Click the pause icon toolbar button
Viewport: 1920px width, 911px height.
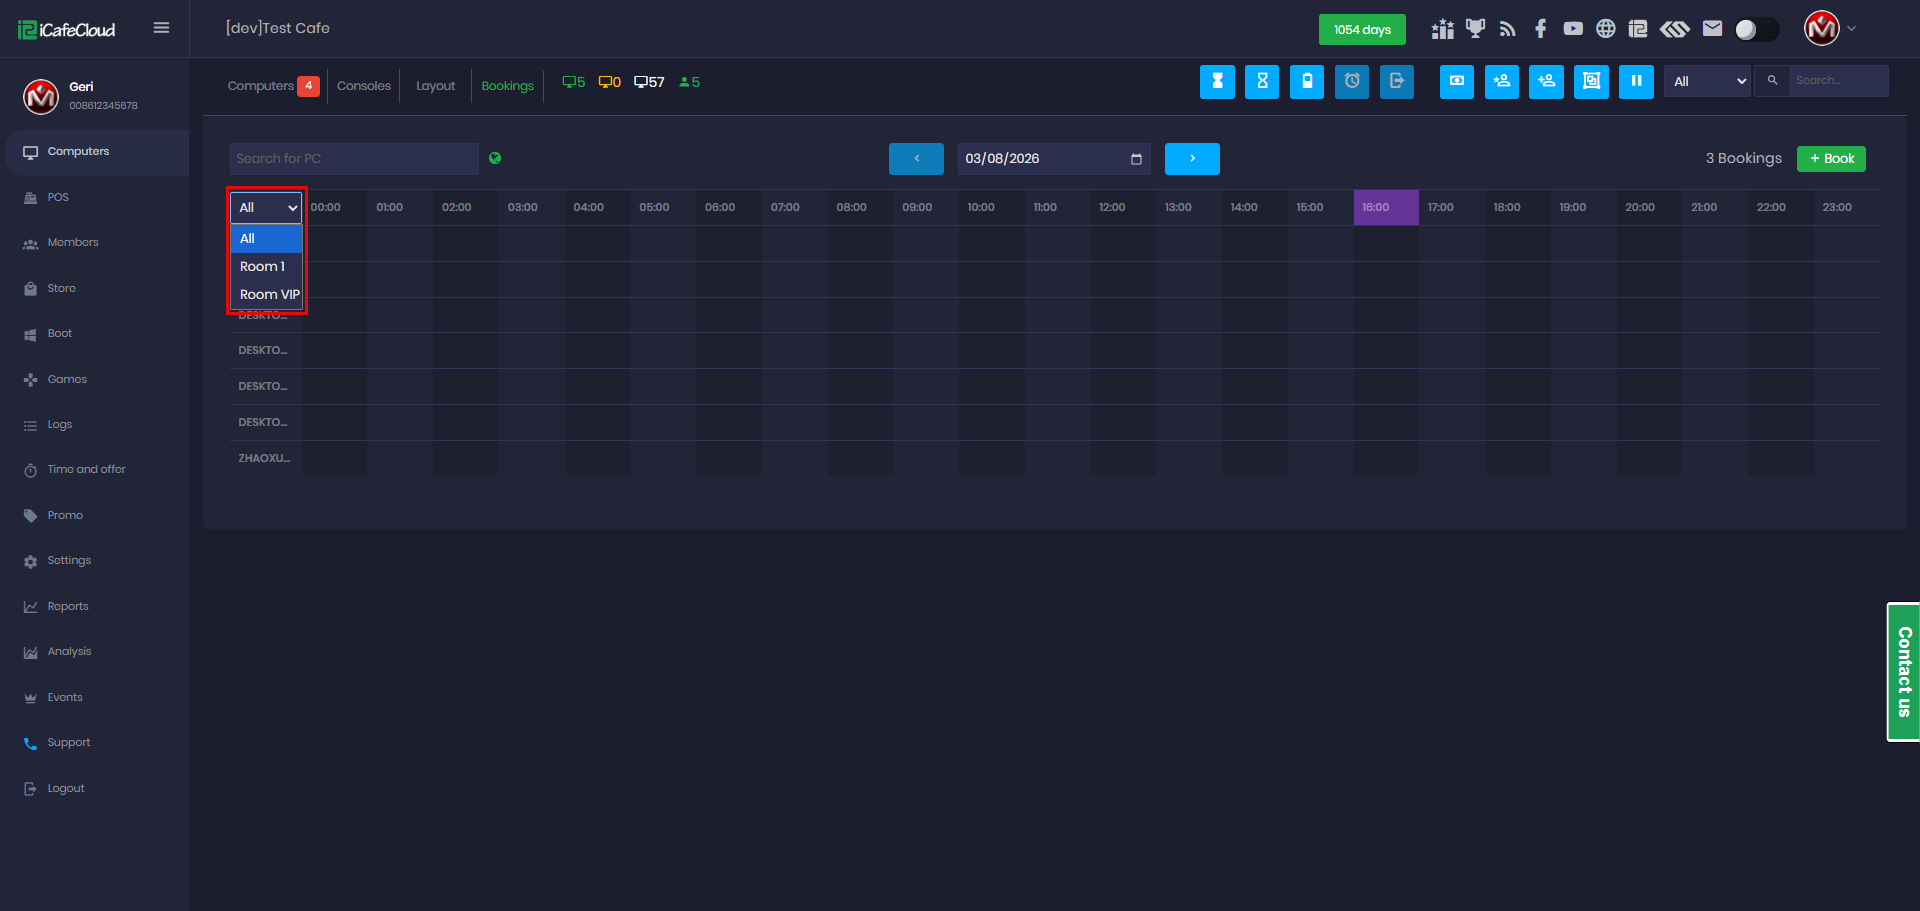(1636, 82)
